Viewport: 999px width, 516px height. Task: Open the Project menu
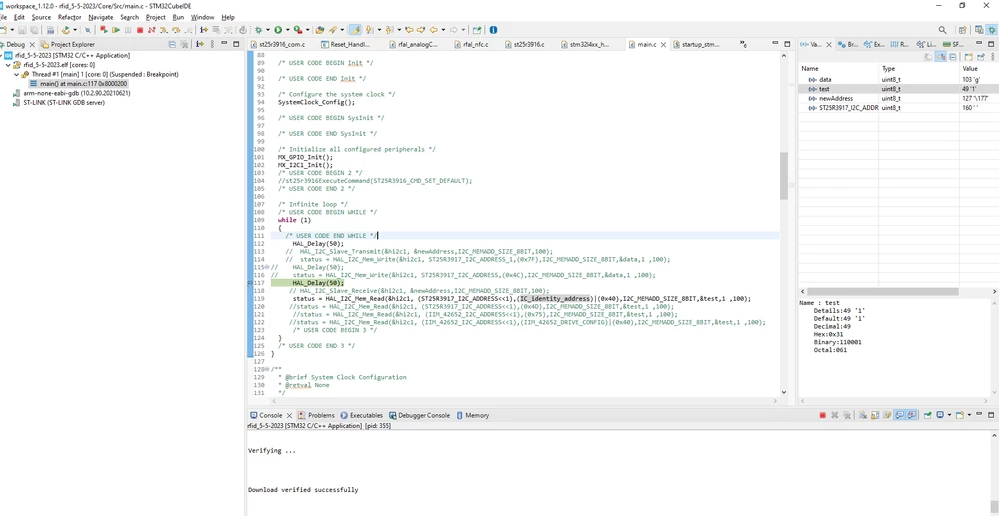[x=155, y=17]
